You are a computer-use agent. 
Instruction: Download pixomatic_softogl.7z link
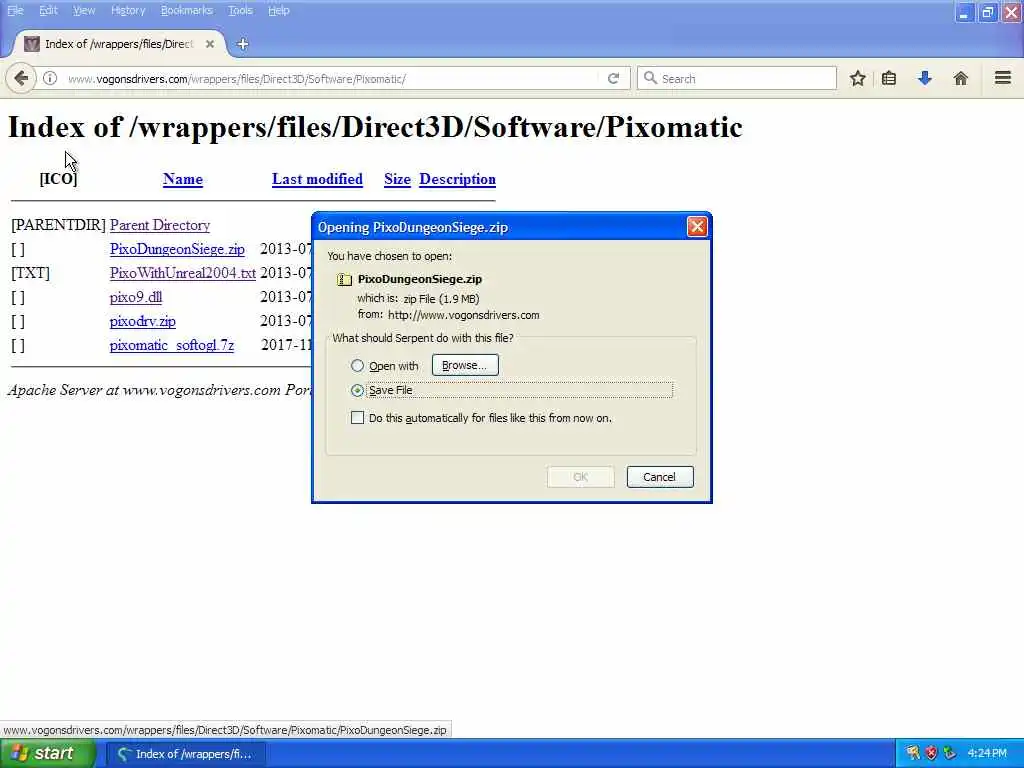tap(172, 345)
